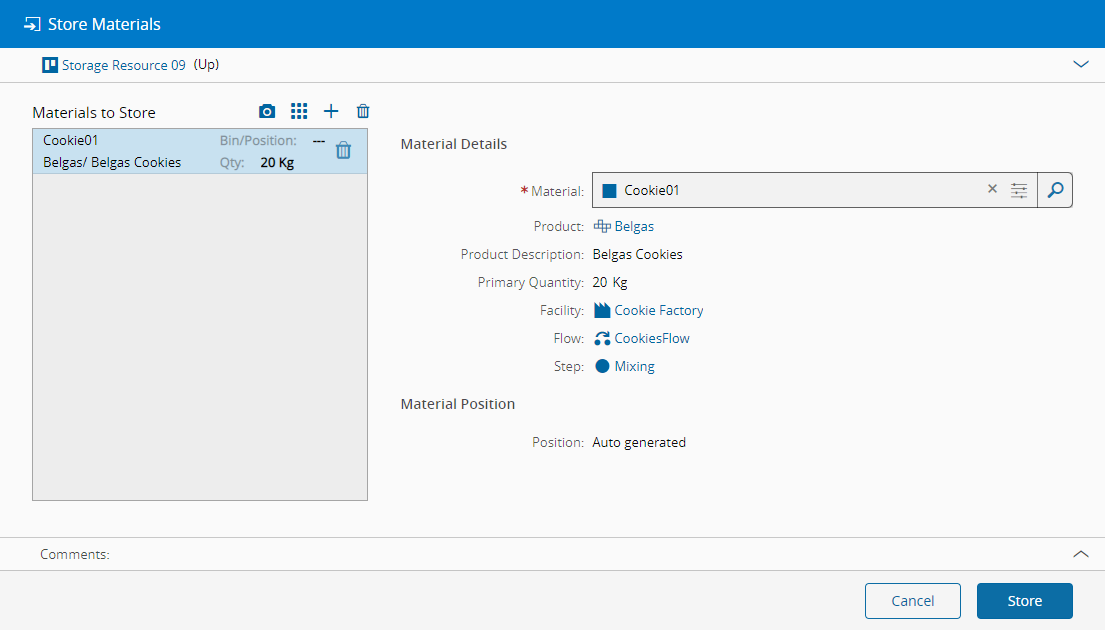Viewport: 1105px width, 630px height.
Task: Open the Cookie Factory link
Action: (659, 310)
